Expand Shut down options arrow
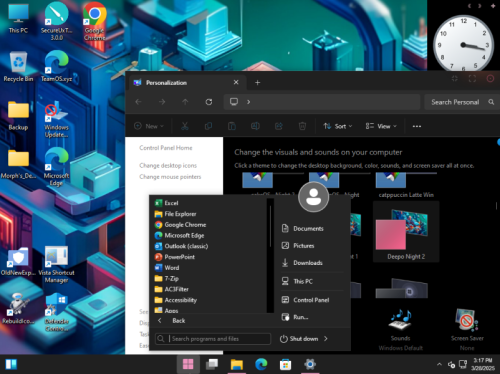 326,339
